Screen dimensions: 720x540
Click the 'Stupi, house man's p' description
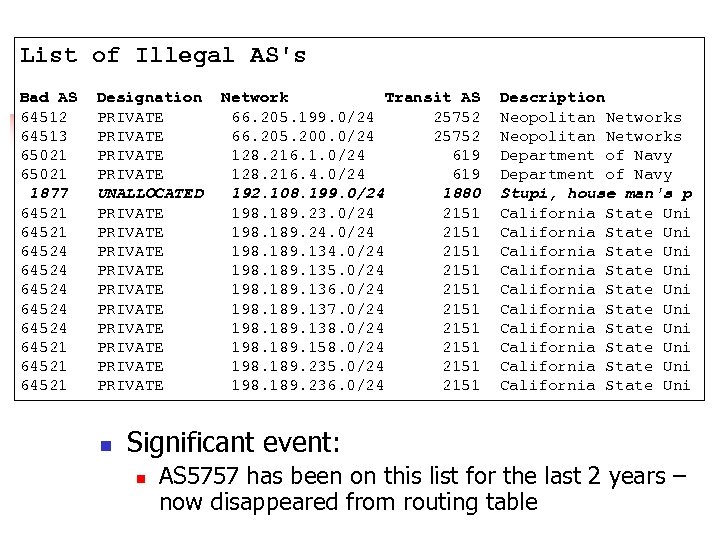tap(595, 193)
